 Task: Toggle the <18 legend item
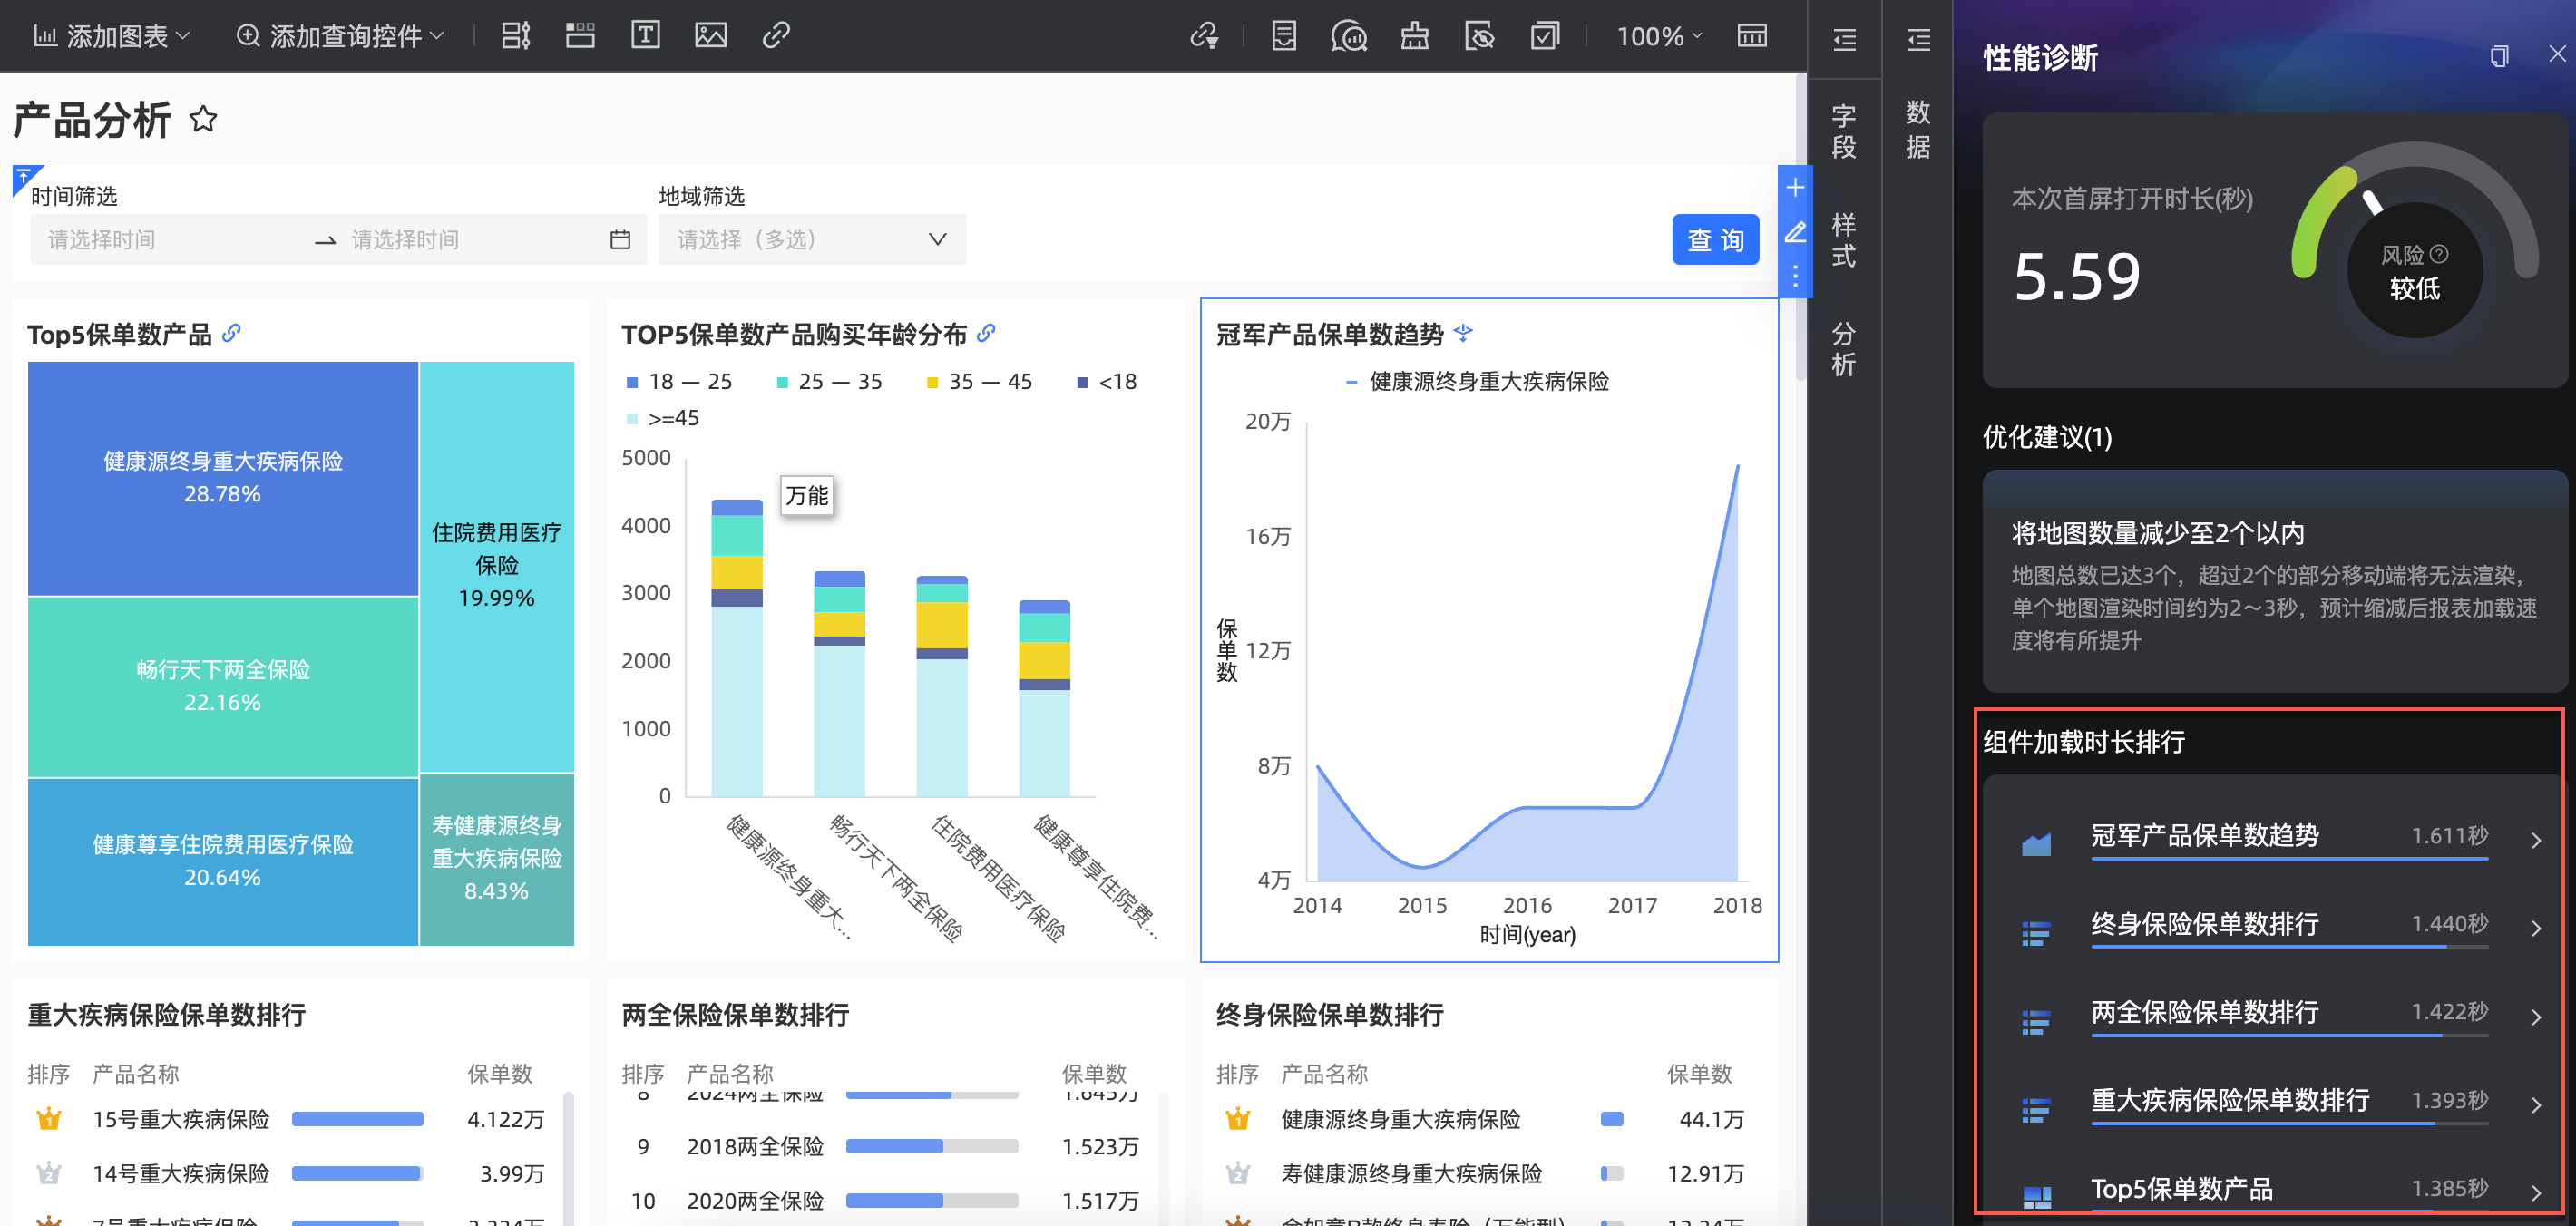(1107, 382)
